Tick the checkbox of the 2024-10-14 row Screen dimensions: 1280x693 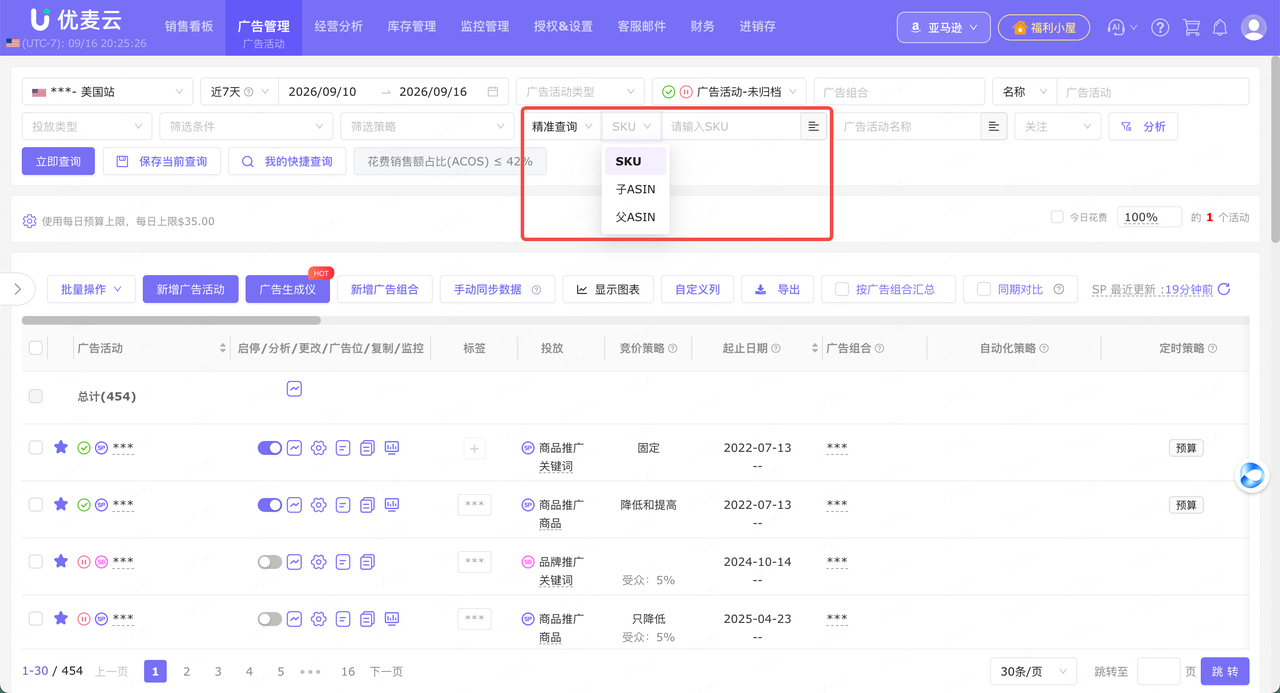[x=36, y=562]
